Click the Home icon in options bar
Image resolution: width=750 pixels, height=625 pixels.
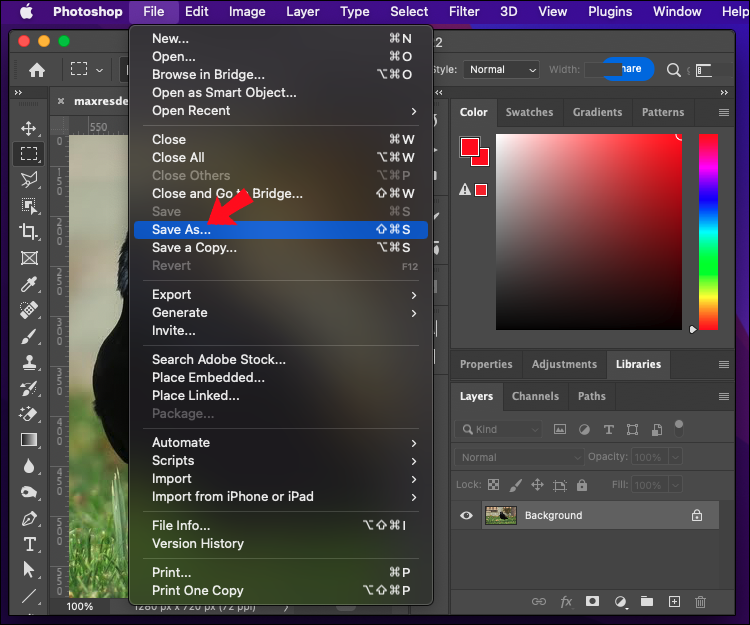[x=37, y=70]
